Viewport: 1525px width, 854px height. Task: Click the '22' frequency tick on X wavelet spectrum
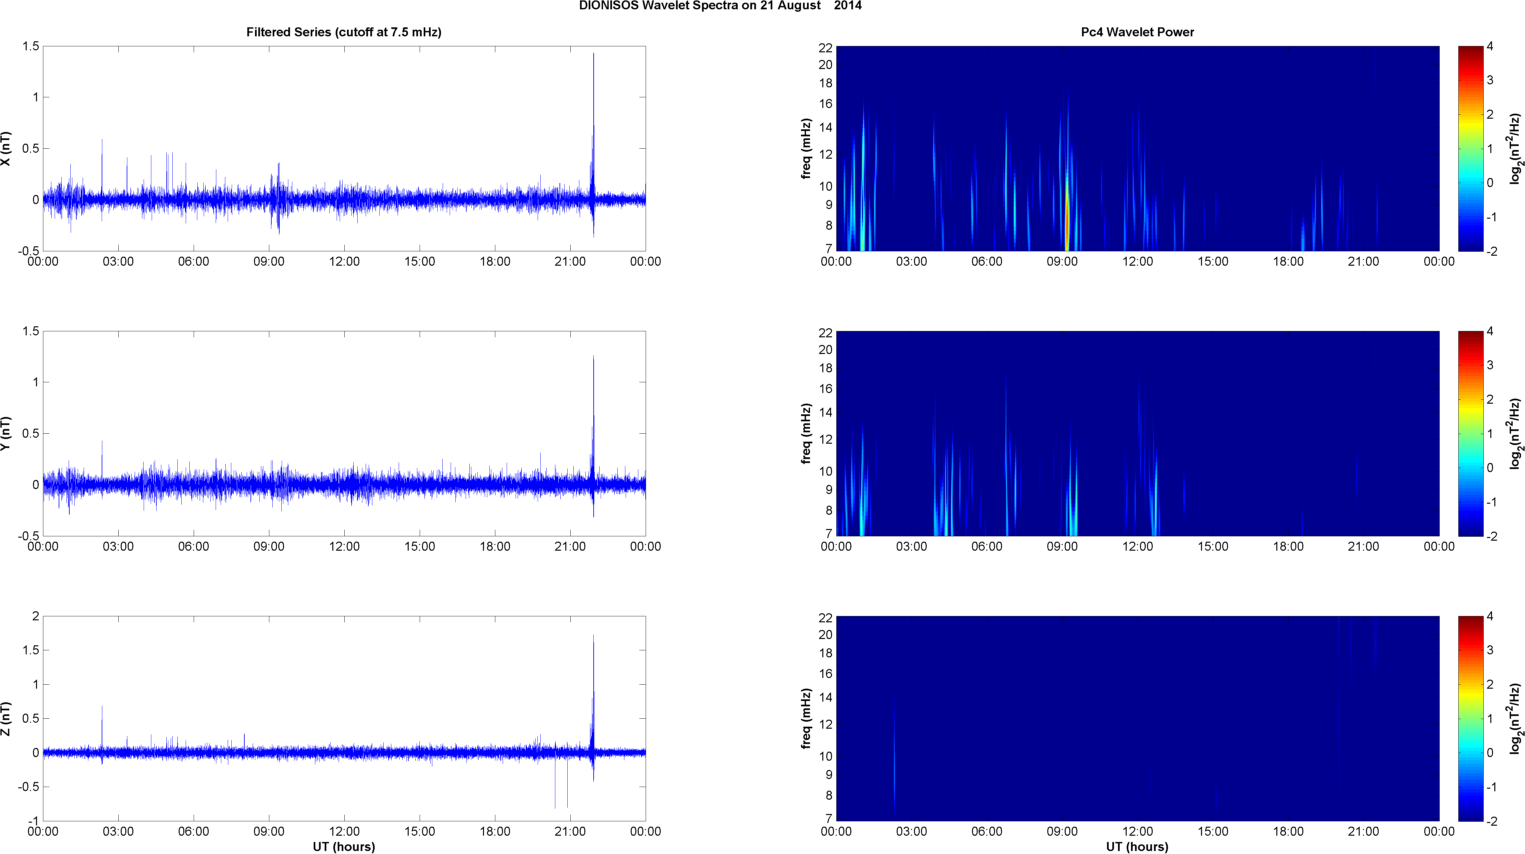[826, 48]
